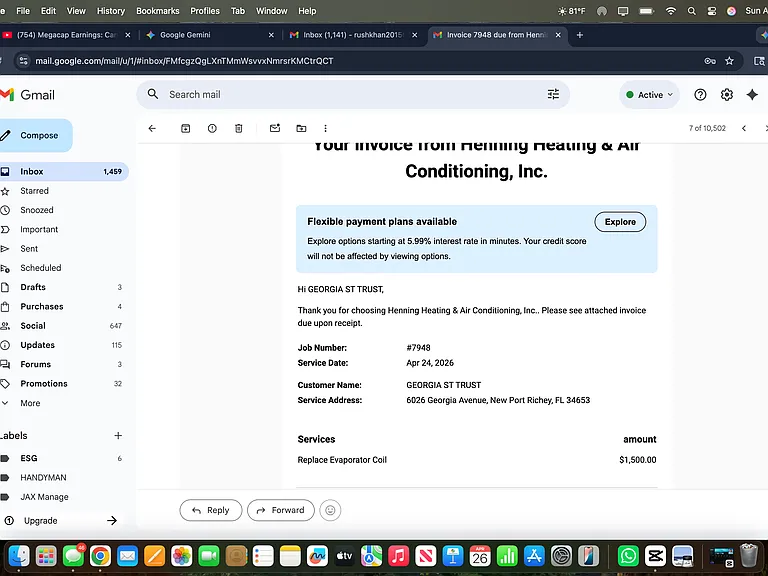Open Spotlight search in menu bar
Screen dimensions: 768x576
[x=692, y=11]
